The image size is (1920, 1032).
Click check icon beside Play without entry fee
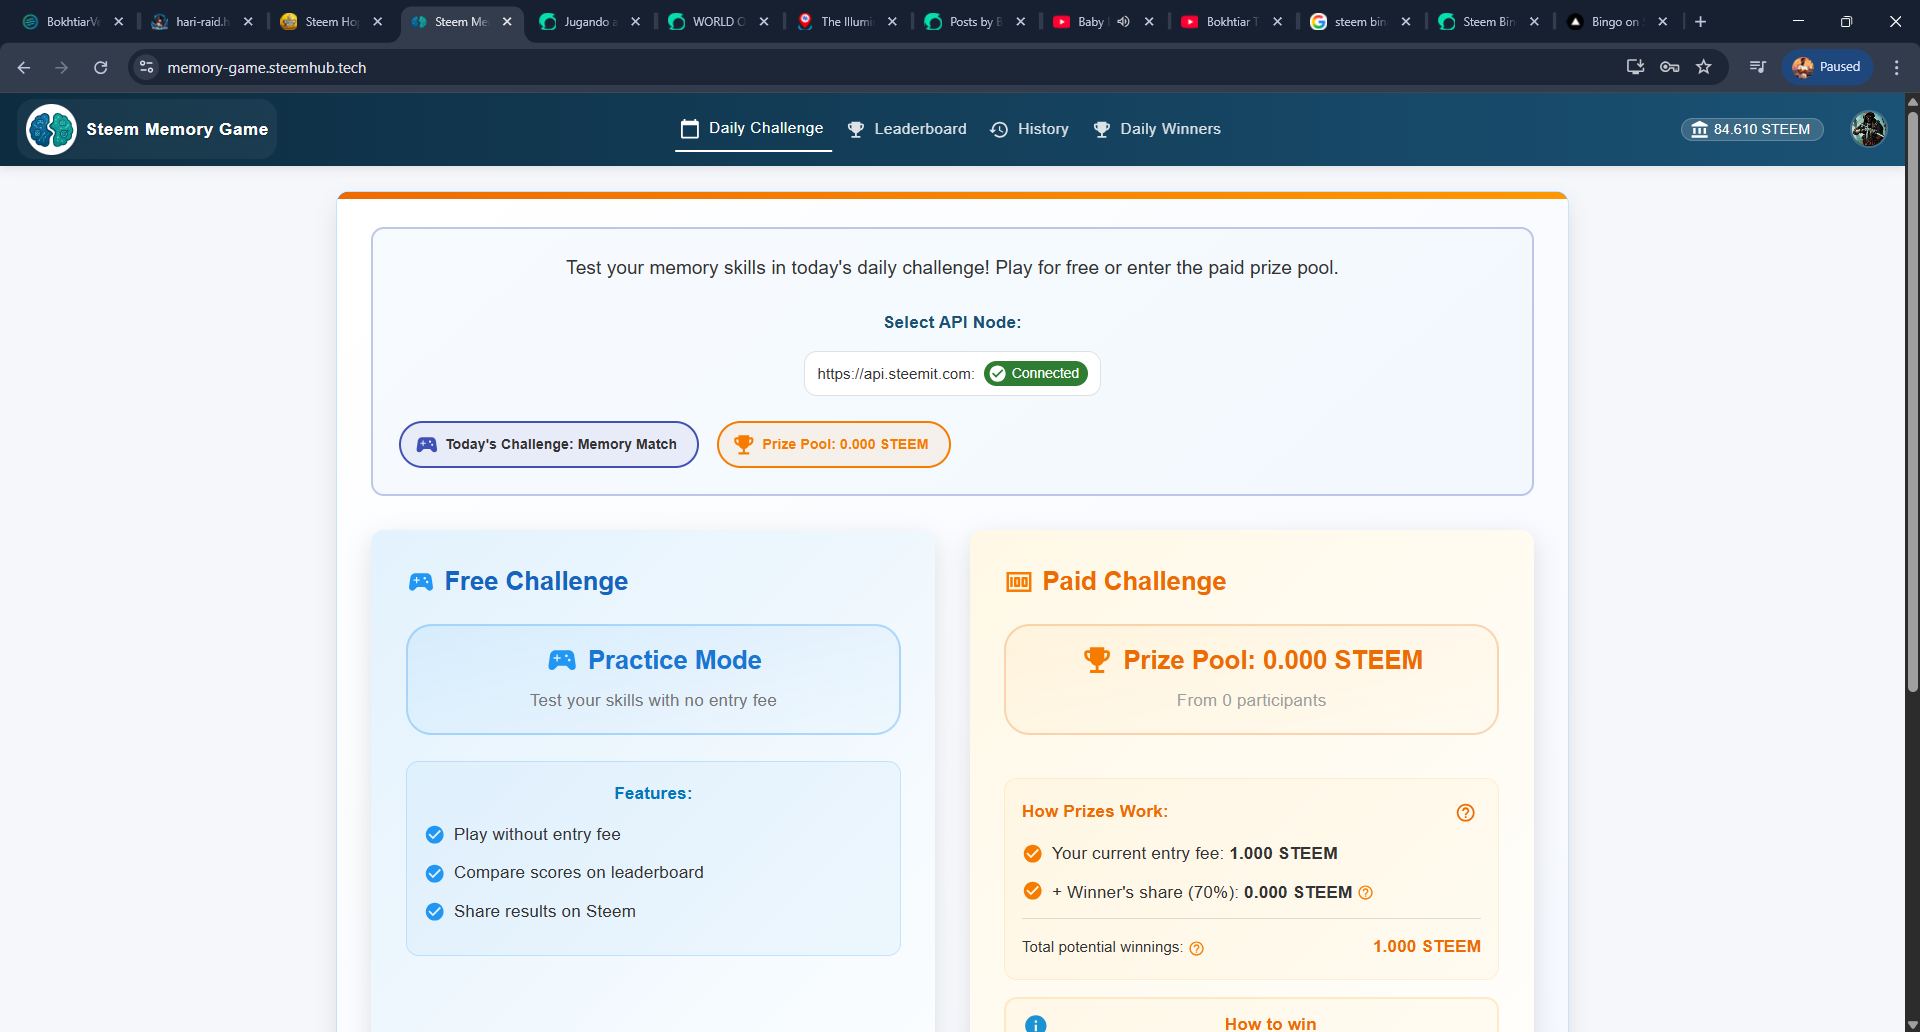435,835
